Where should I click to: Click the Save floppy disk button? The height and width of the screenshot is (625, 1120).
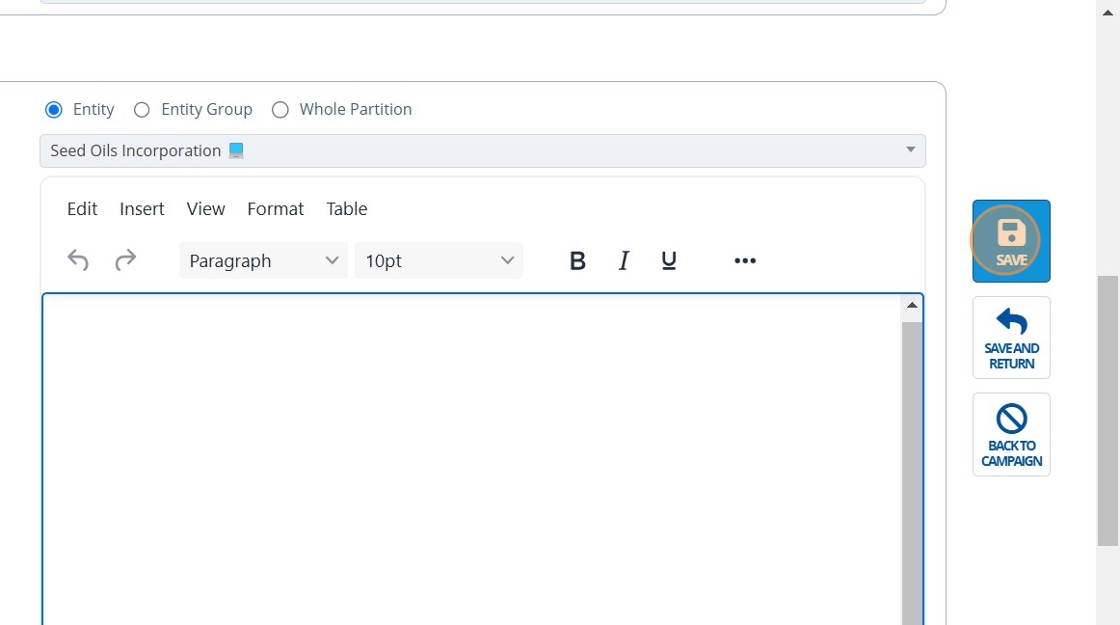click(x=1011, y=241)
